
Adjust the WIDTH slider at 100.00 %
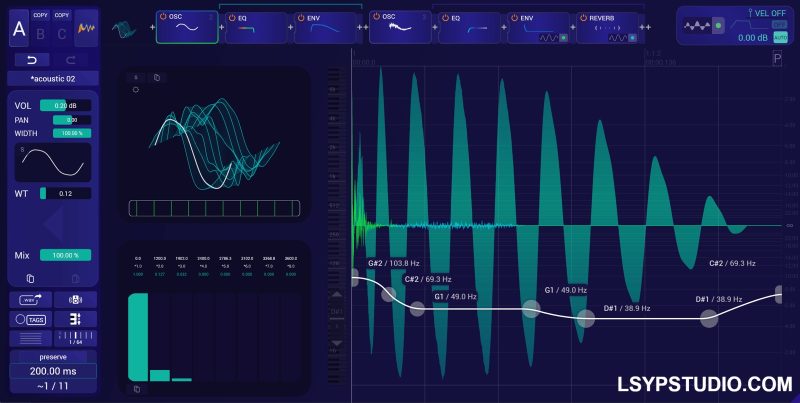tap(72, 133)
